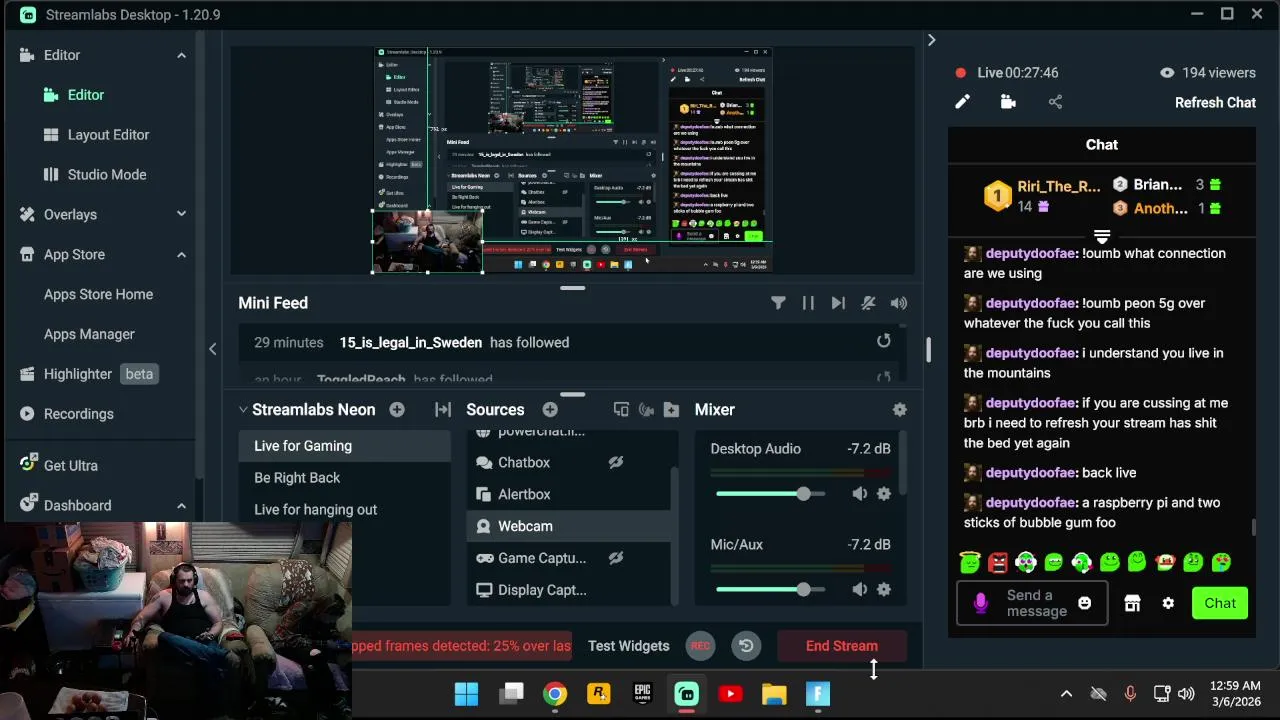Open Mixer advanced audio settings gear
This screenshot has width=1280, height=720.
[x=899, y=410]
